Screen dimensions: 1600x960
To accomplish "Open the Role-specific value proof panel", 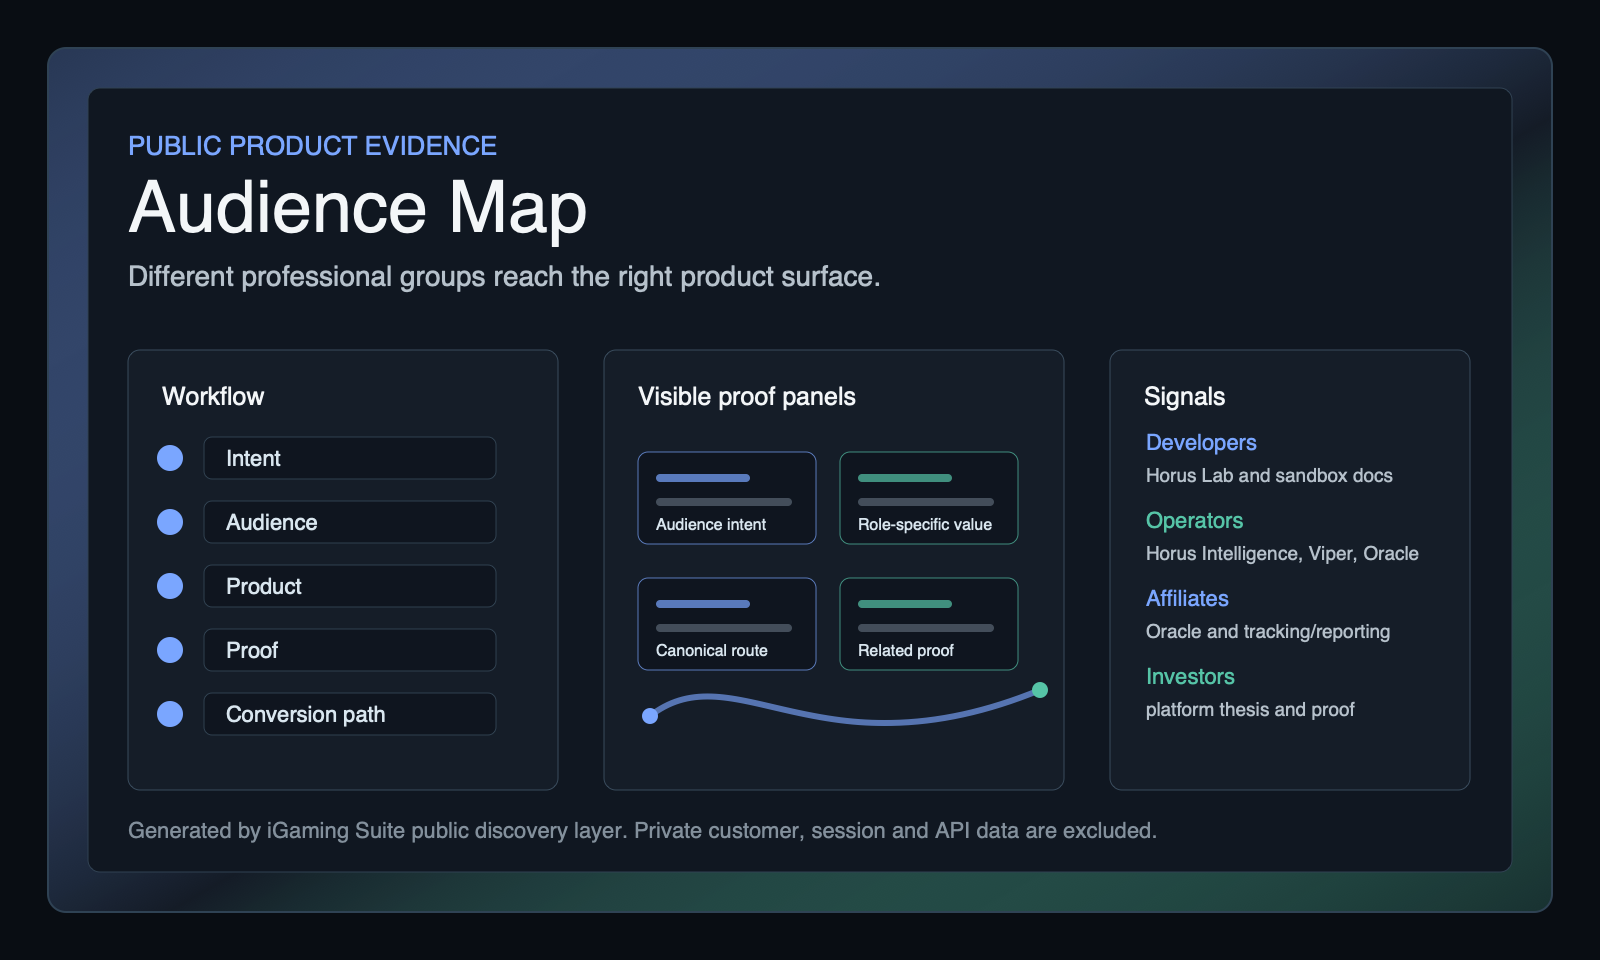I will (929, 498).
